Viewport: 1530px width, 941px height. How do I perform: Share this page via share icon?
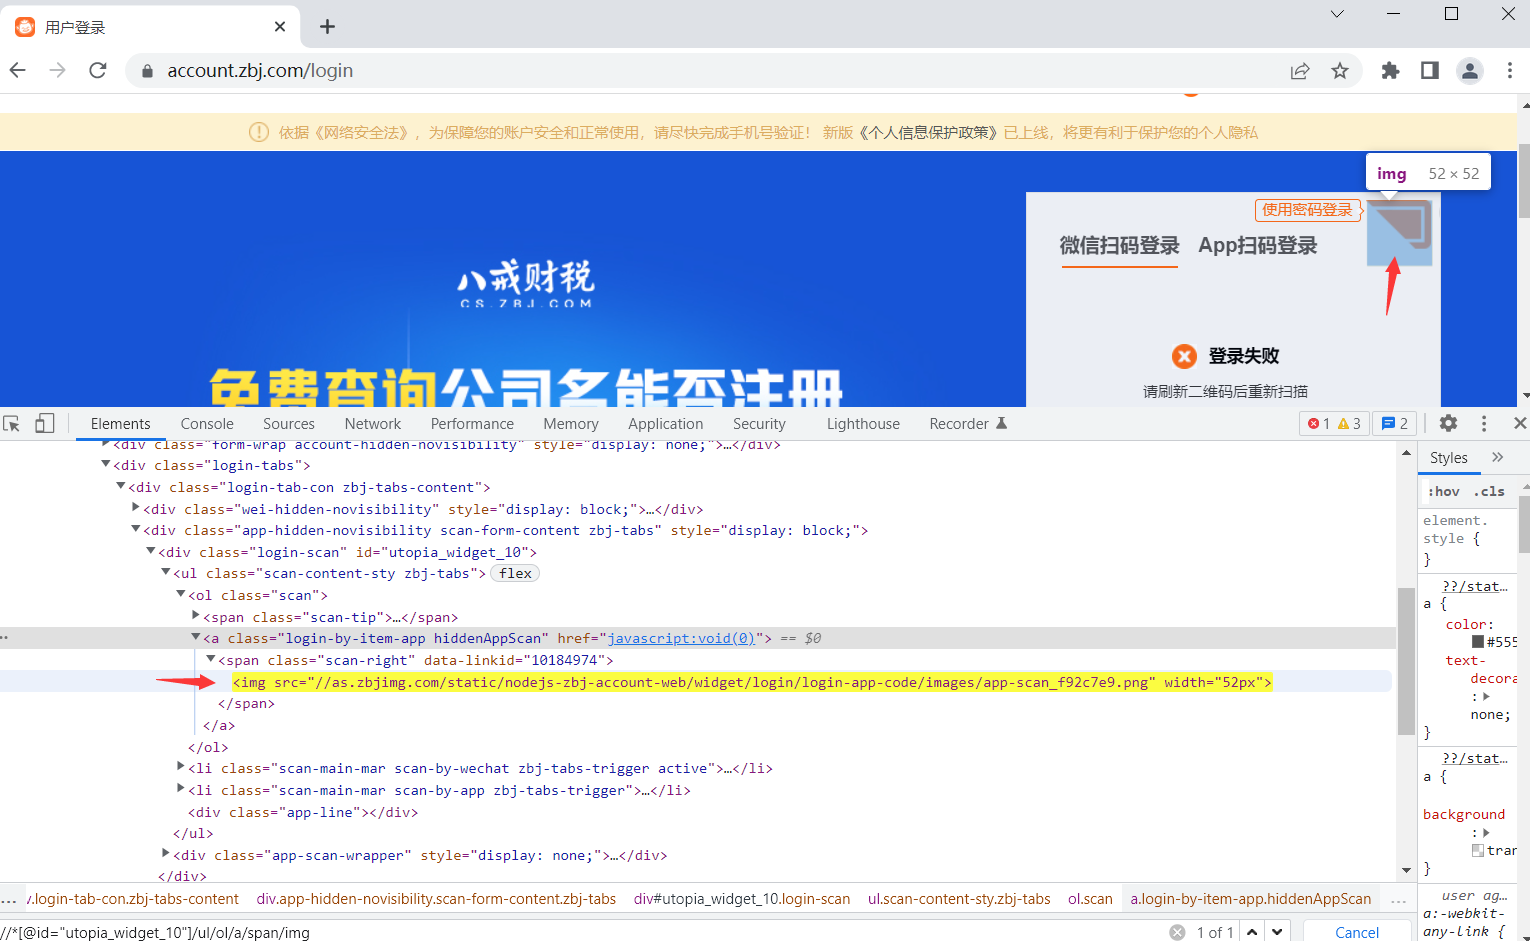point(1300,70)
